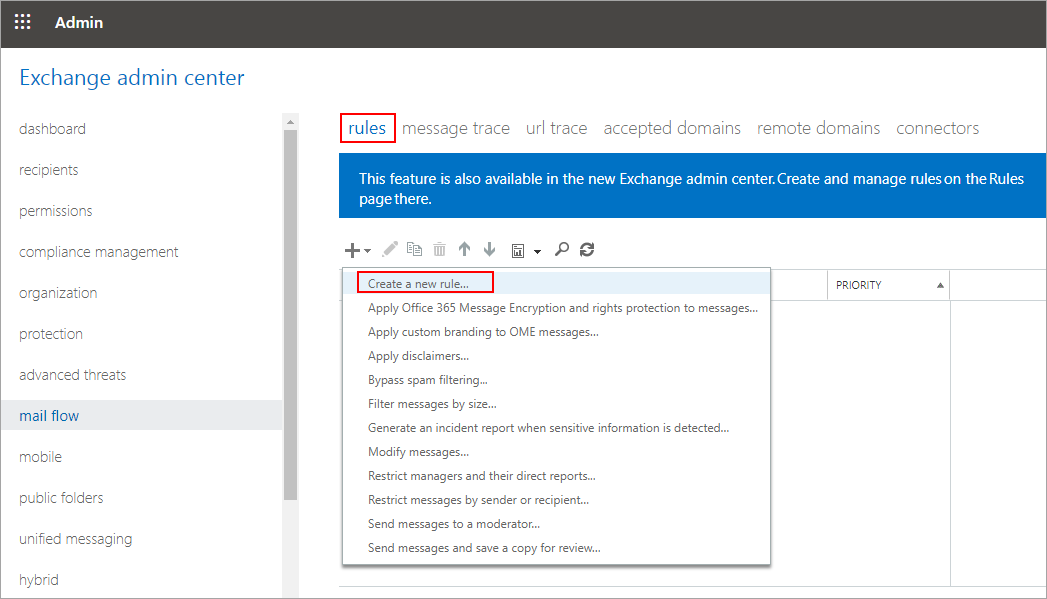Go to recipients in left navigation
The image size is (1047, 599).
pos(49,170)
